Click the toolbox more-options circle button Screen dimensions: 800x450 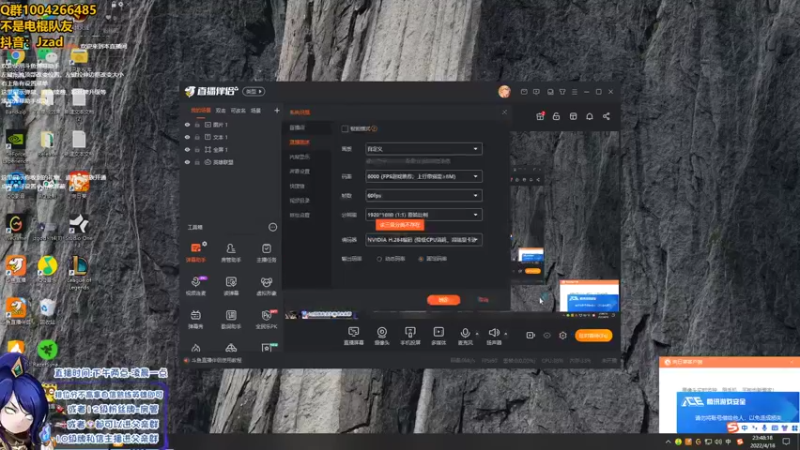click(x=273, y=227)
